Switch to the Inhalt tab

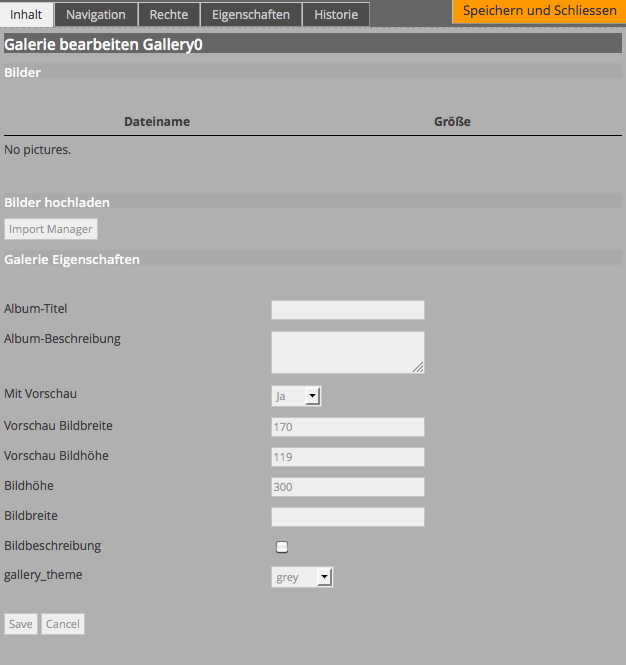[x=26, y=14]
